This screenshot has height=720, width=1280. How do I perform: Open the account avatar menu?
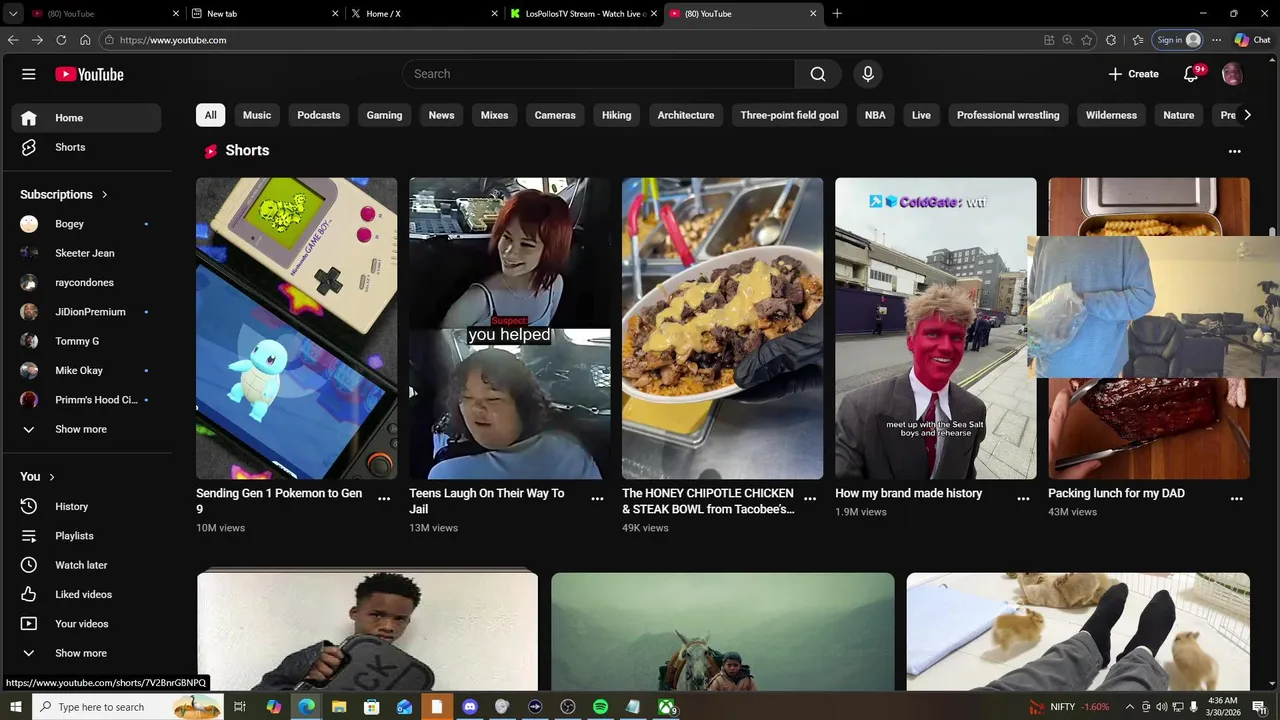(x=1232, y=74)
